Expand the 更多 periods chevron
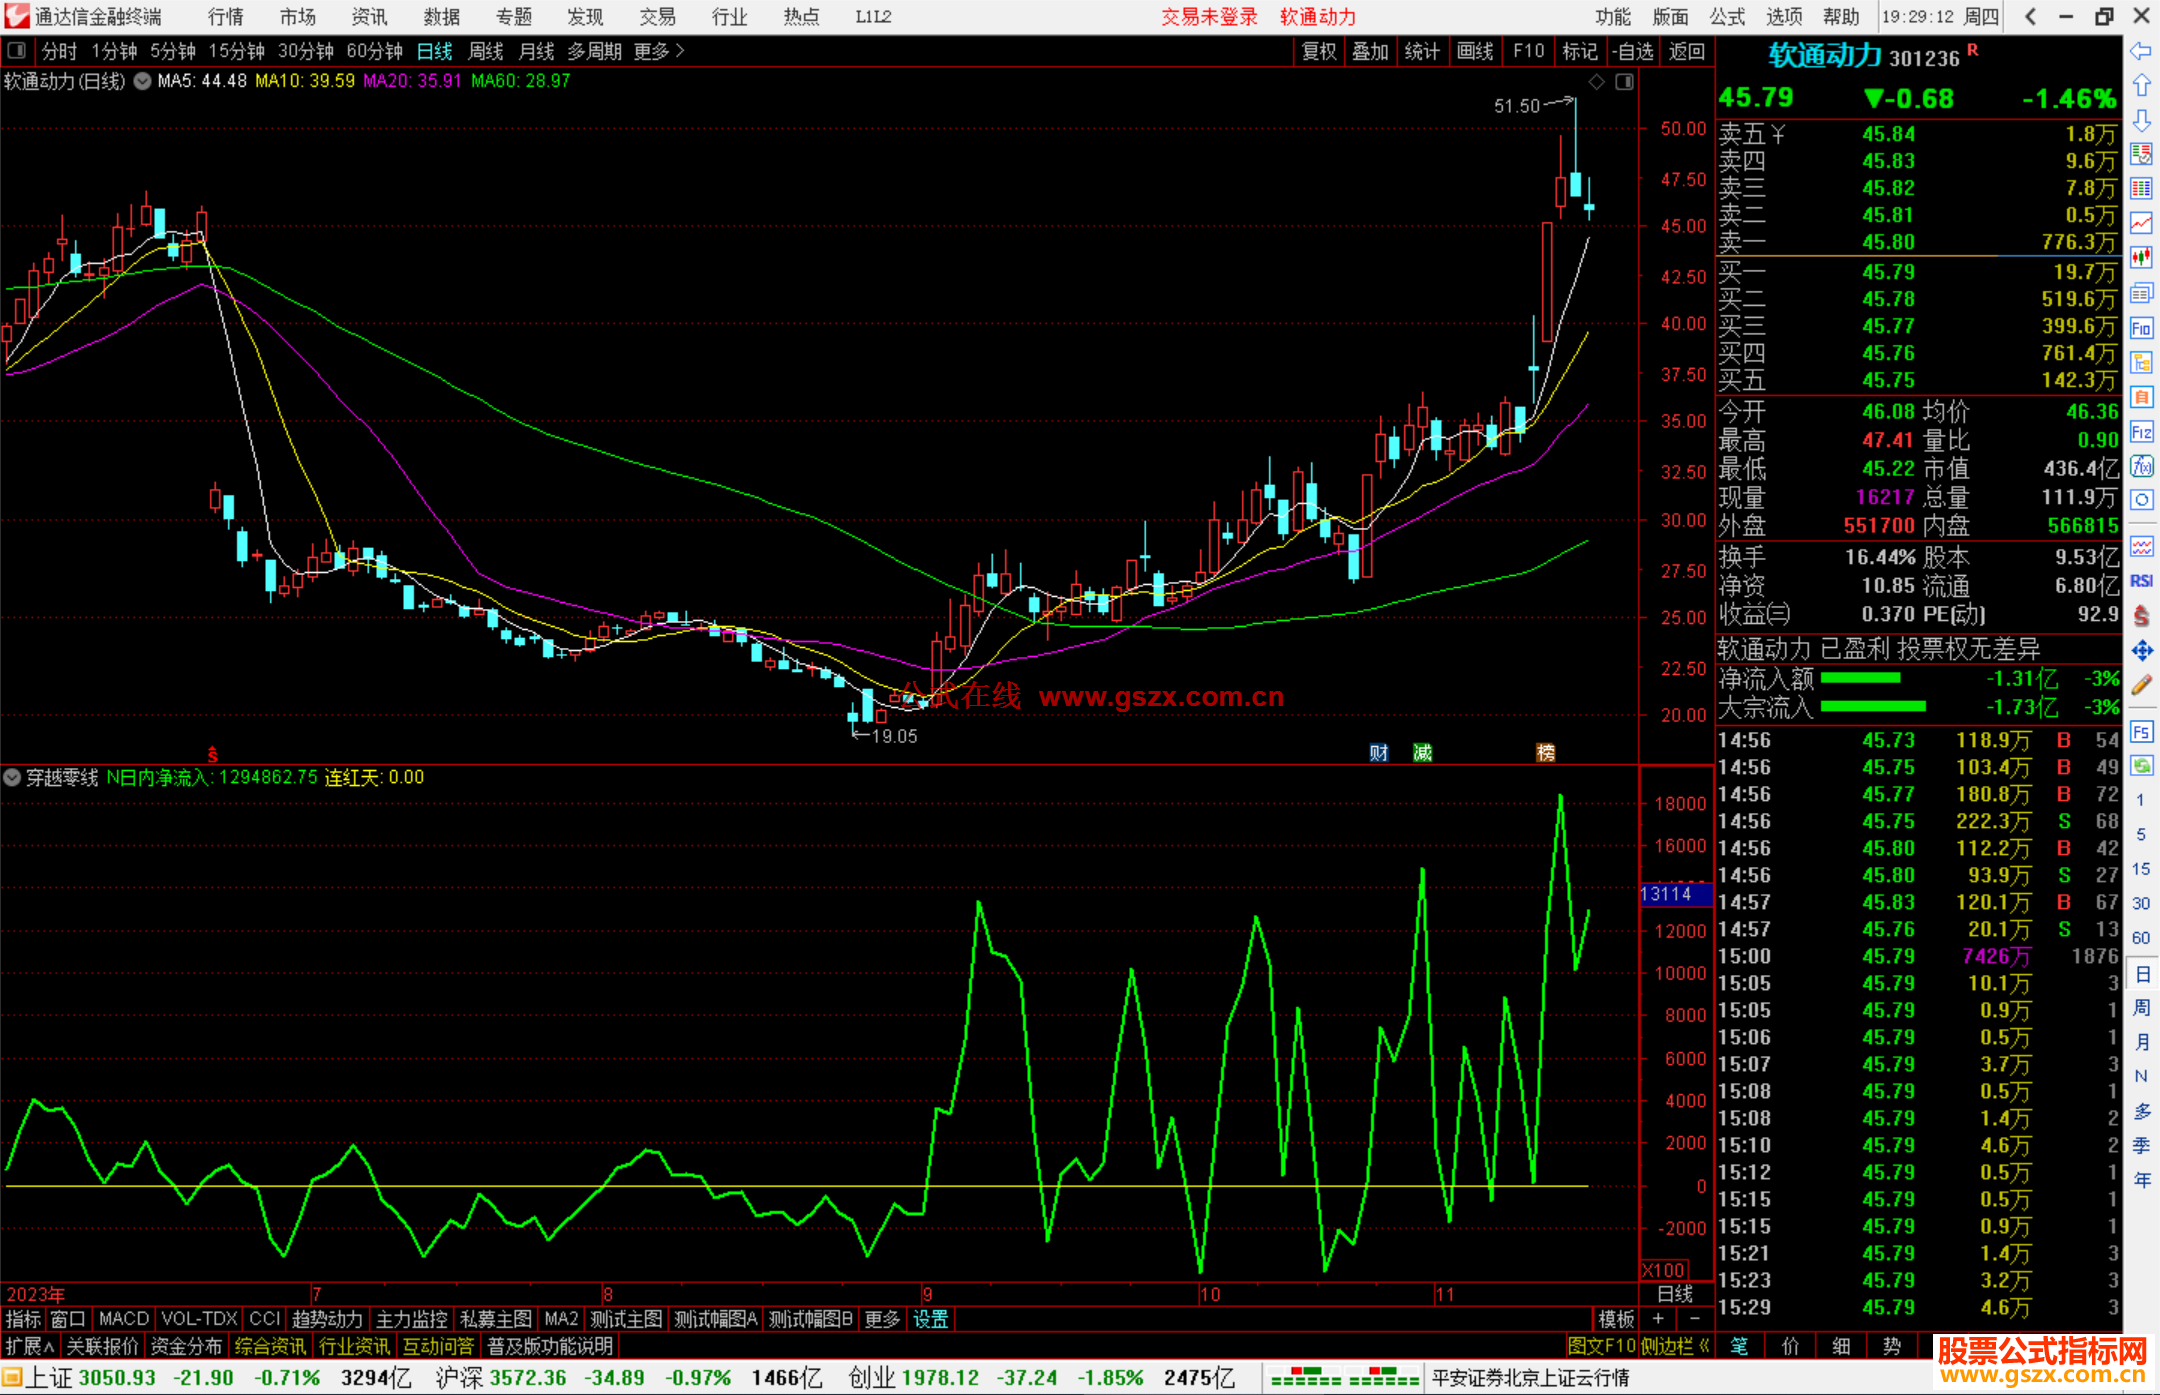 pyautogui.click(x=680, y=51)
